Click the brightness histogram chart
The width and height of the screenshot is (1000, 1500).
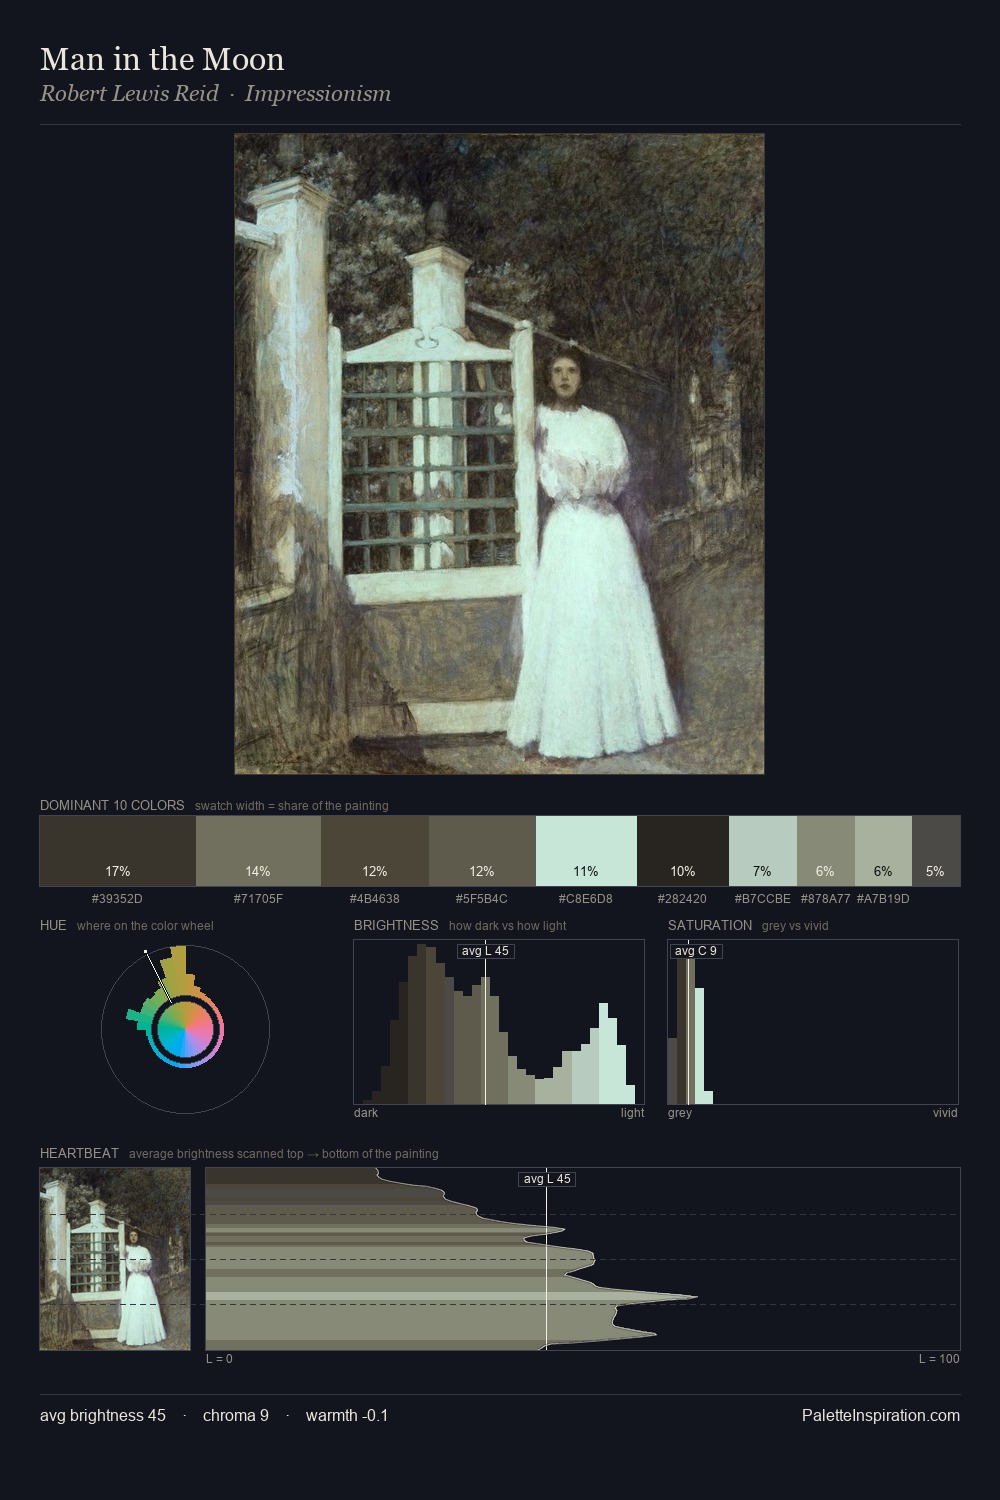(499, 1022)
